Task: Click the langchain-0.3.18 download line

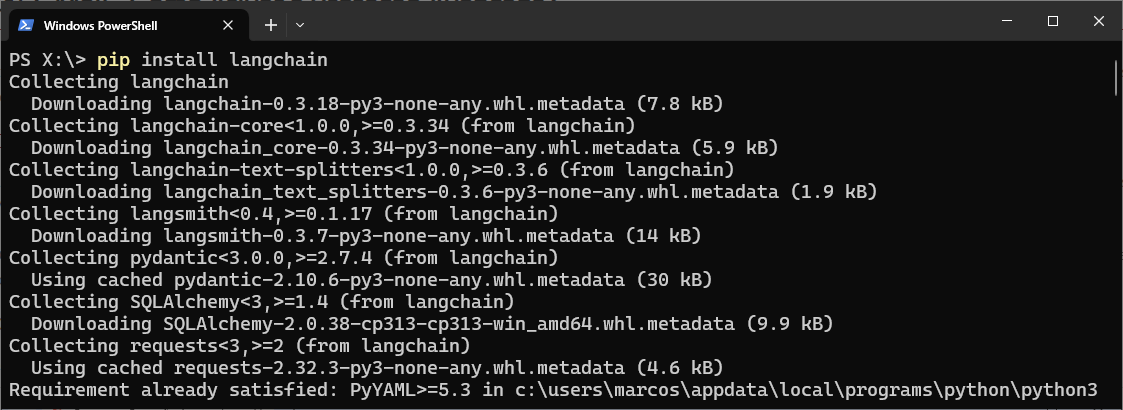Action: point(377,104)
